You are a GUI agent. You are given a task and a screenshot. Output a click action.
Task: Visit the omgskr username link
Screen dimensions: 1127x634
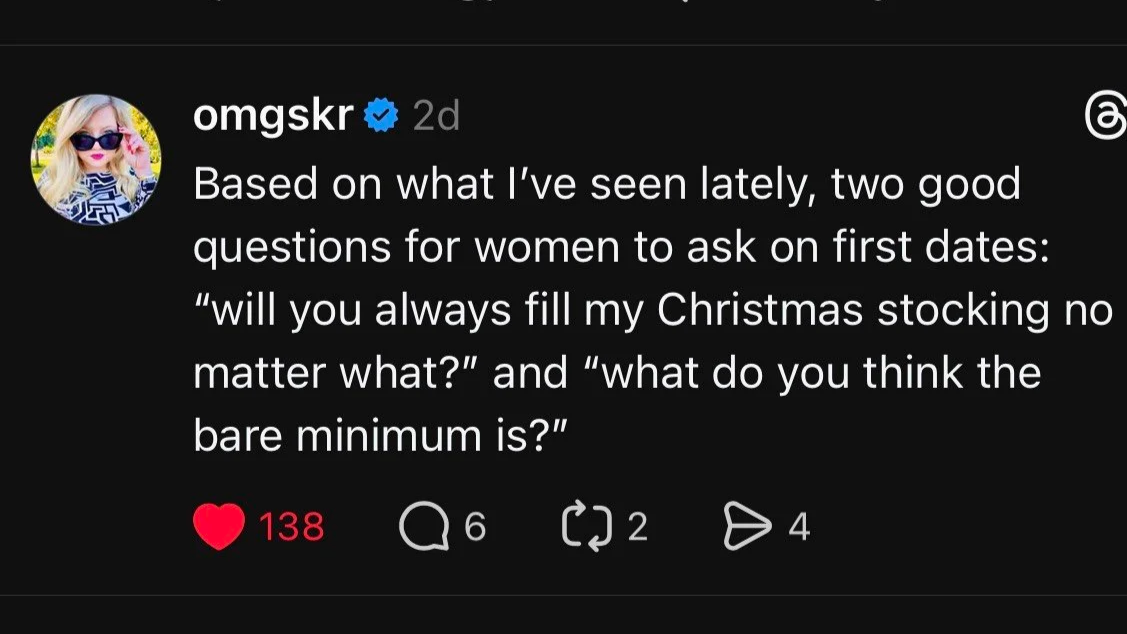(x=272, y=117)
